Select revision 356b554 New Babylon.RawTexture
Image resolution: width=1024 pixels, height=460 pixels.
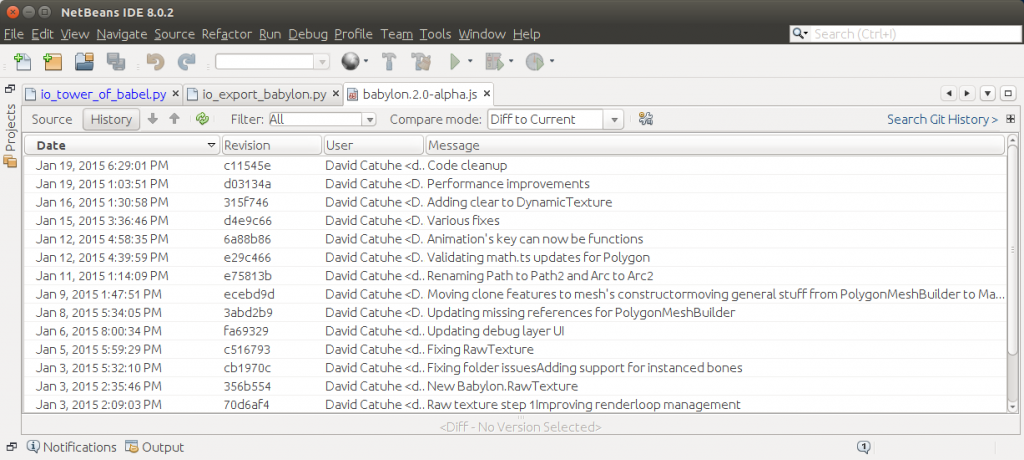click(x=515, y=386)
